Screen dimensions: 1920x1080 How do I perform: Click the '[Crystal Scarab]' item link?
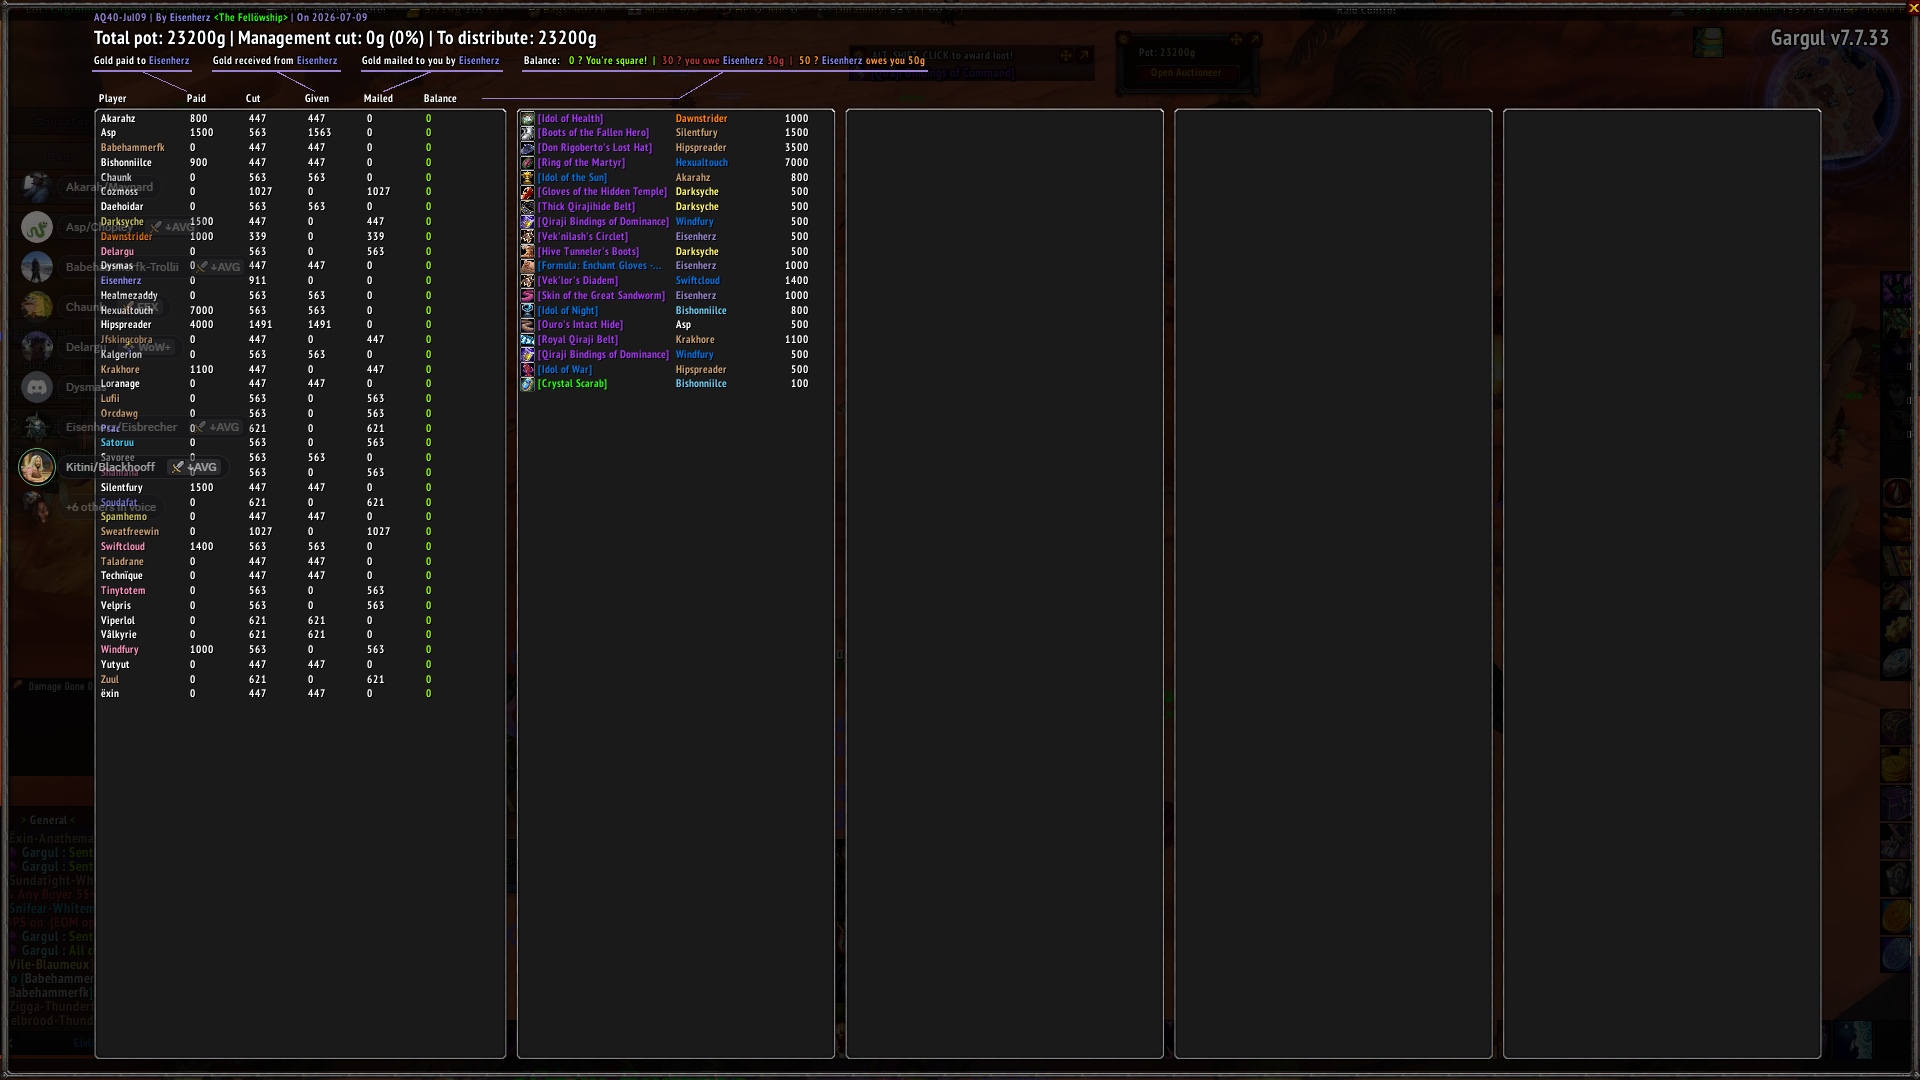coord(572,384)
